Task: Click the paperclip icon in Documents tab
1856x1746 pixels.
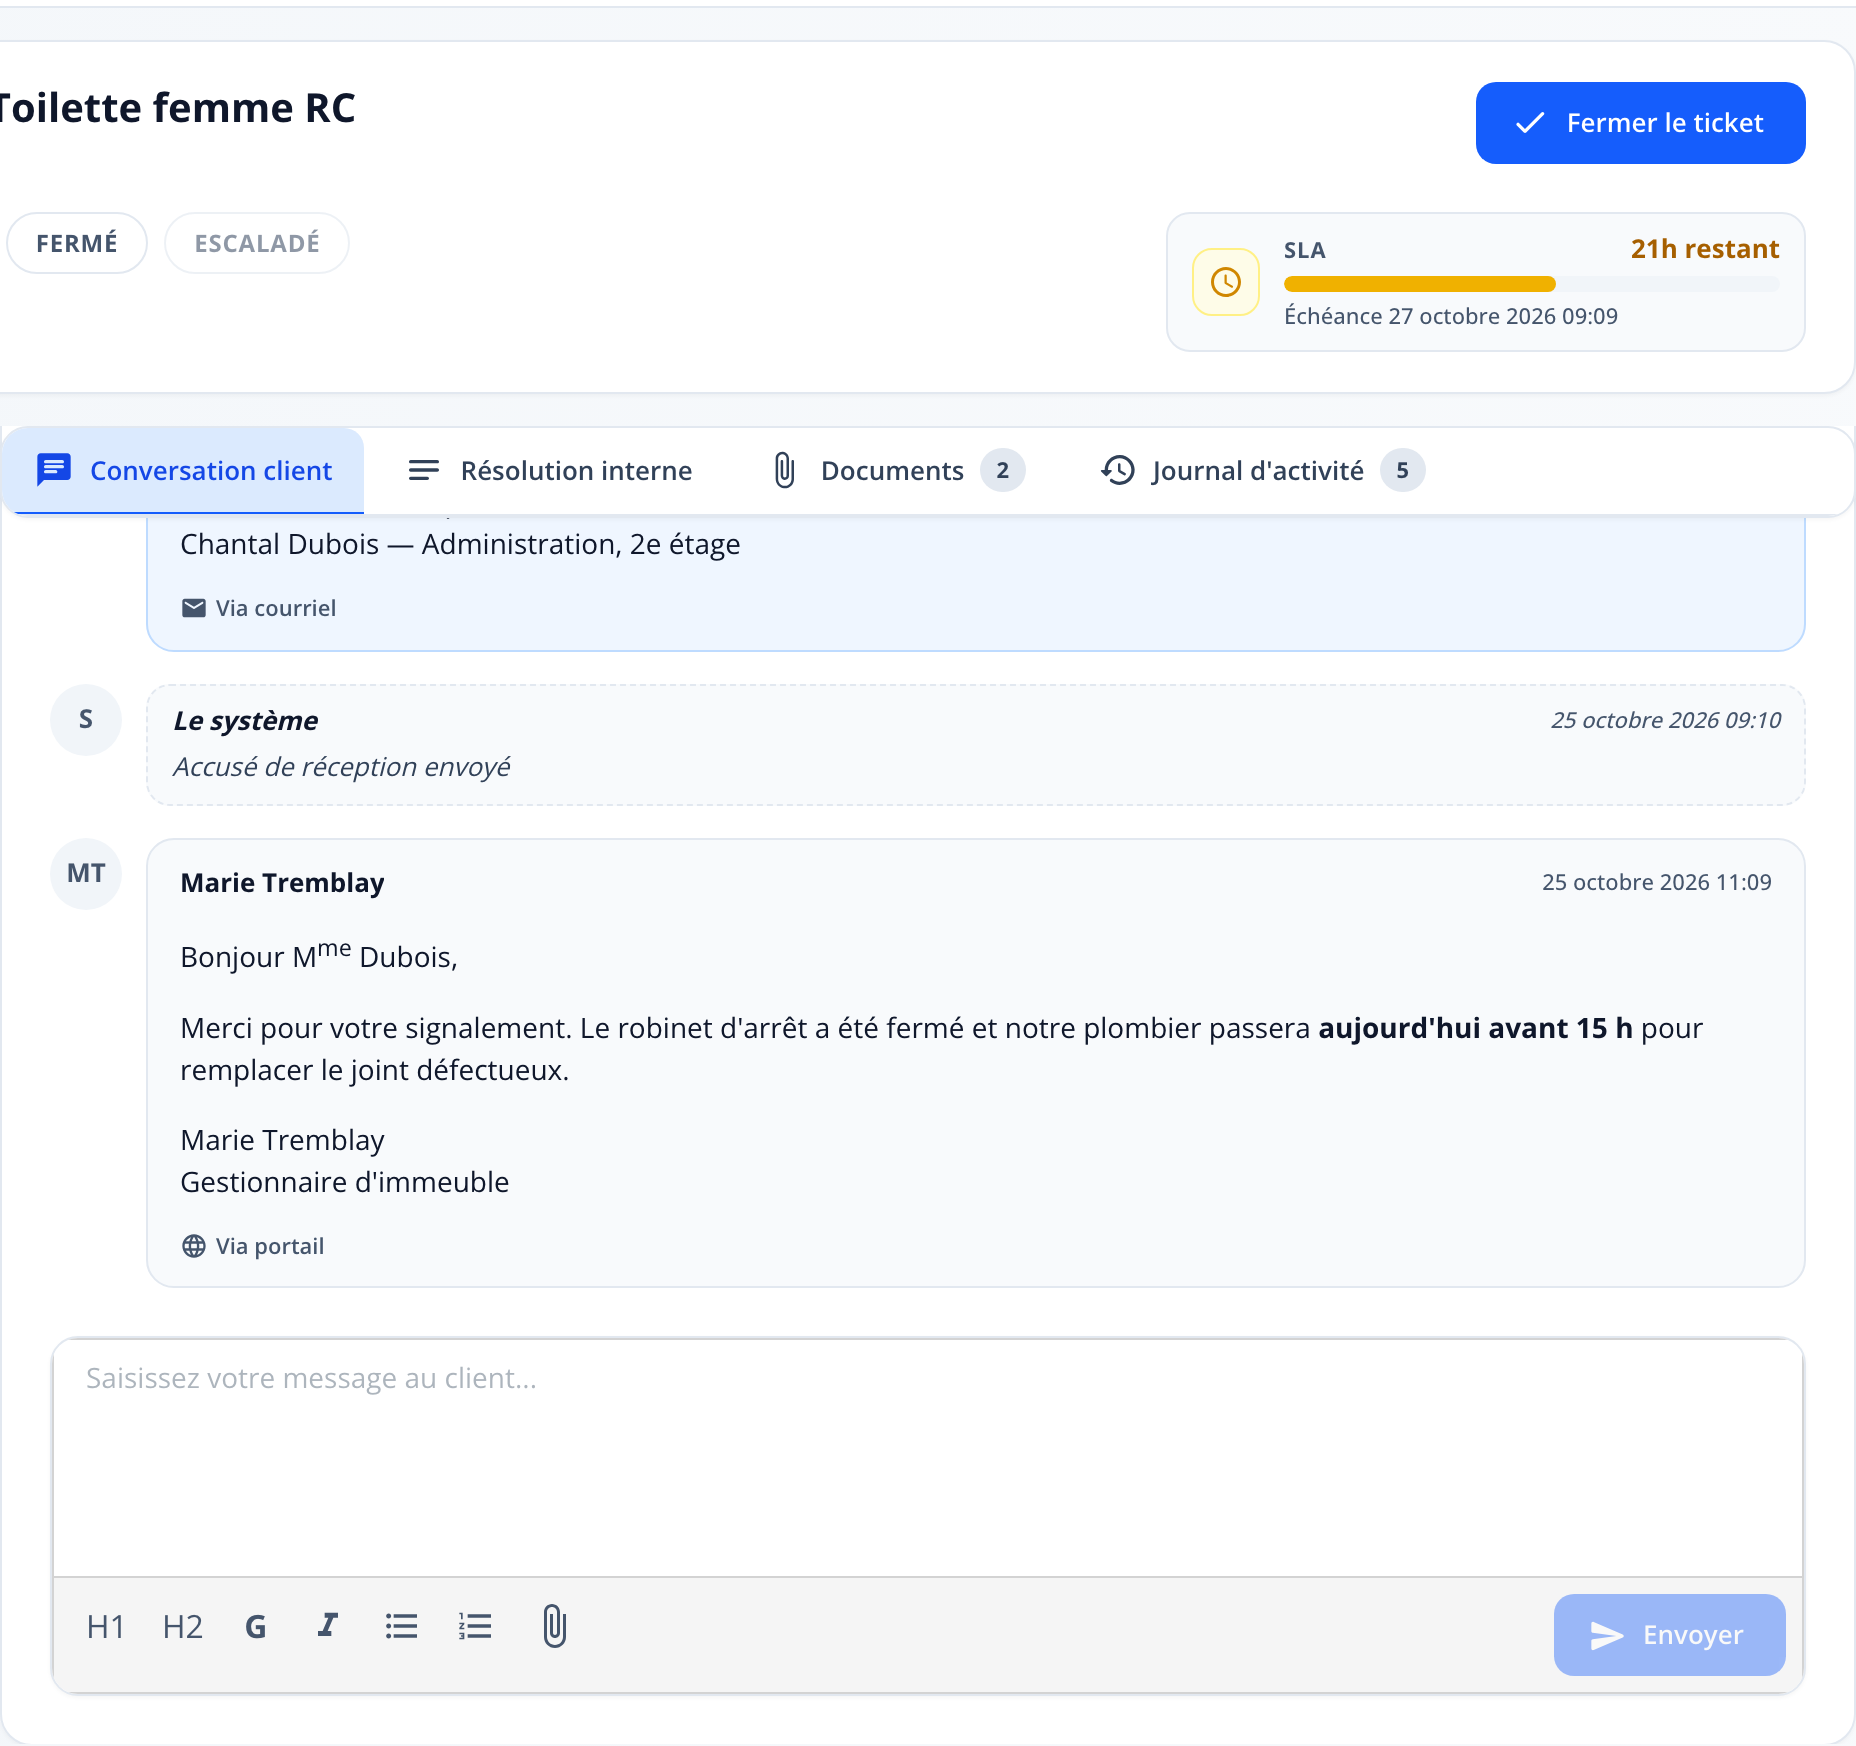Action: coord(785,470)
